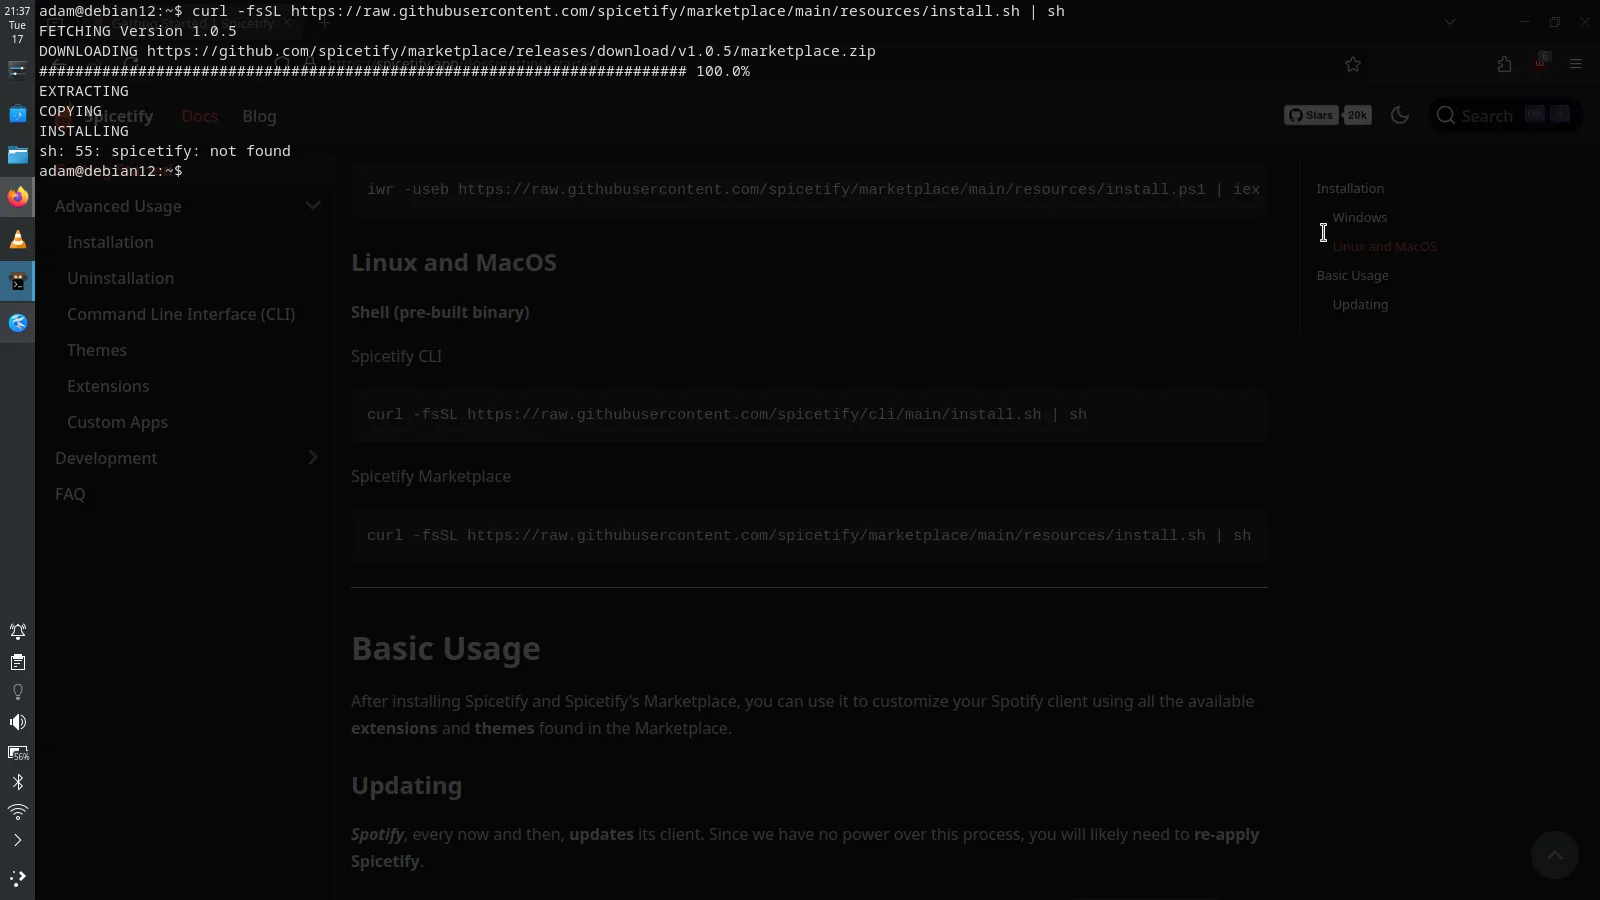Viewport: 1600px width, 900px height.
Task: Open the application launcher at dock bottom
Action: [x=17, y=878]
